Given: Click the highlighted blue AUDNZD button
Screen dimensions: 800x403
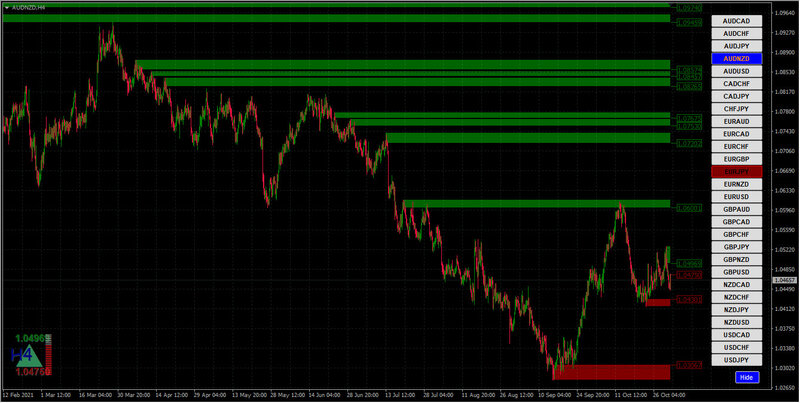Looking at the screenshot, I should point(736,59).
